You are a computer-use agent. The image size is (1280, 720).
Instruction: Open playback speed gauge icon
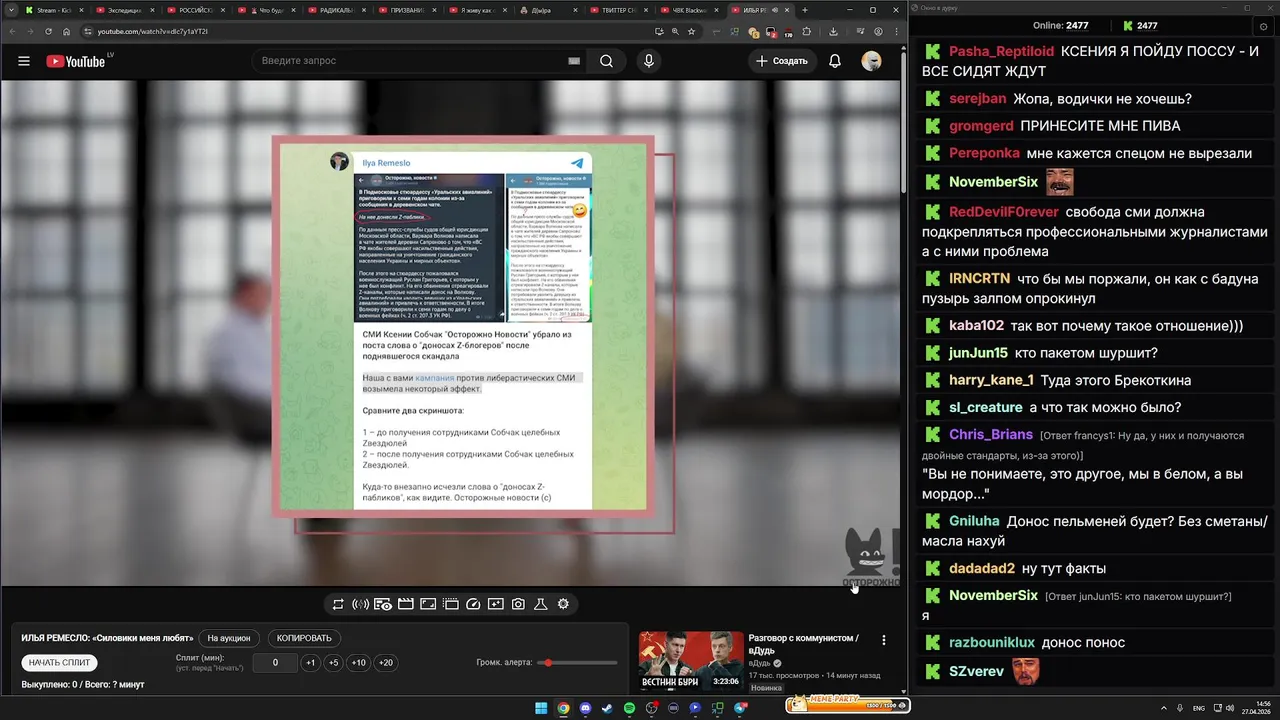474,604
